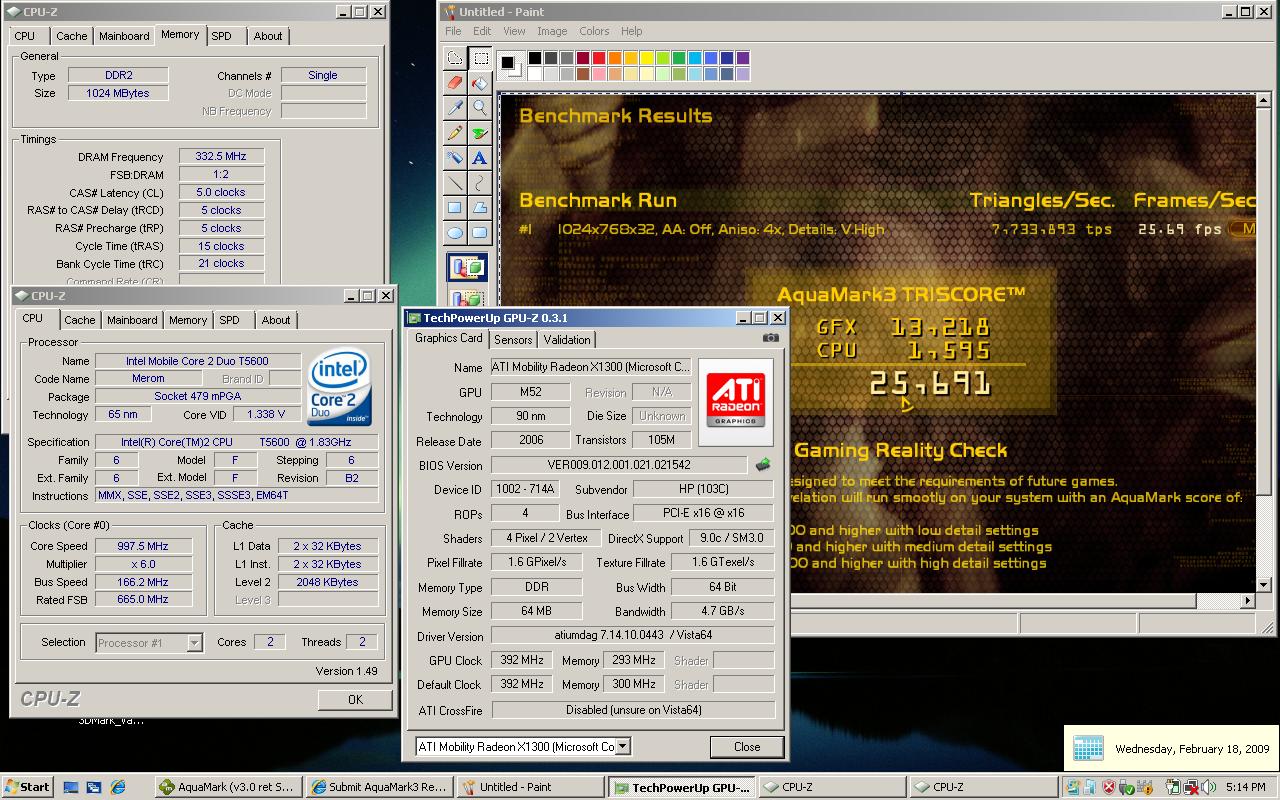The width and height of the screenshot is (1280, 800).
Task: Click the GPU-Z Name field showing ATI Mobility Radeon X1300
Action: tap(591, 367)
